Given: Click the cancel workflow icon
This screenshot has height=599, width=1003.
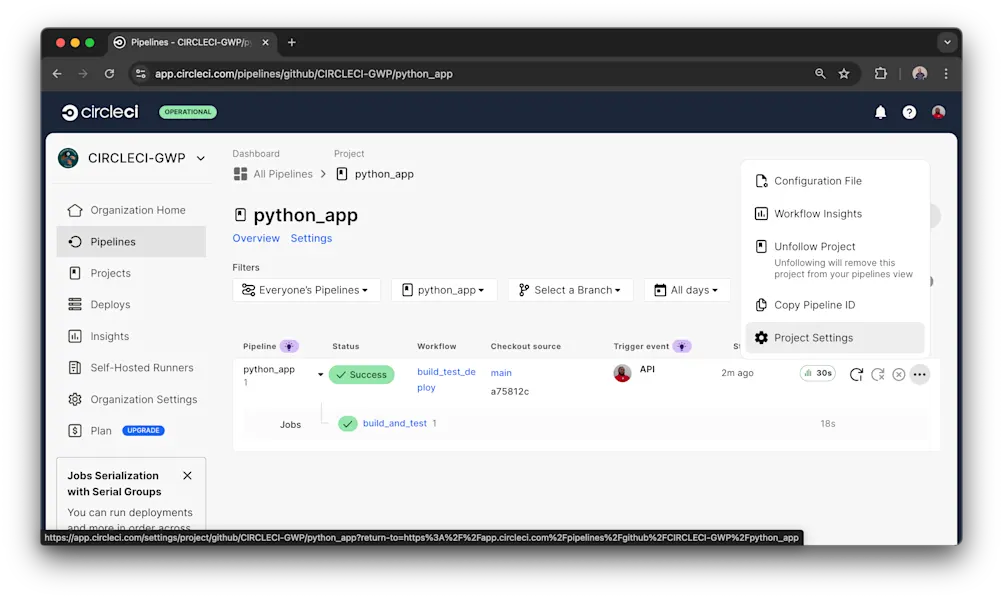Looking at the screenshot, I should tap(899, 374).
